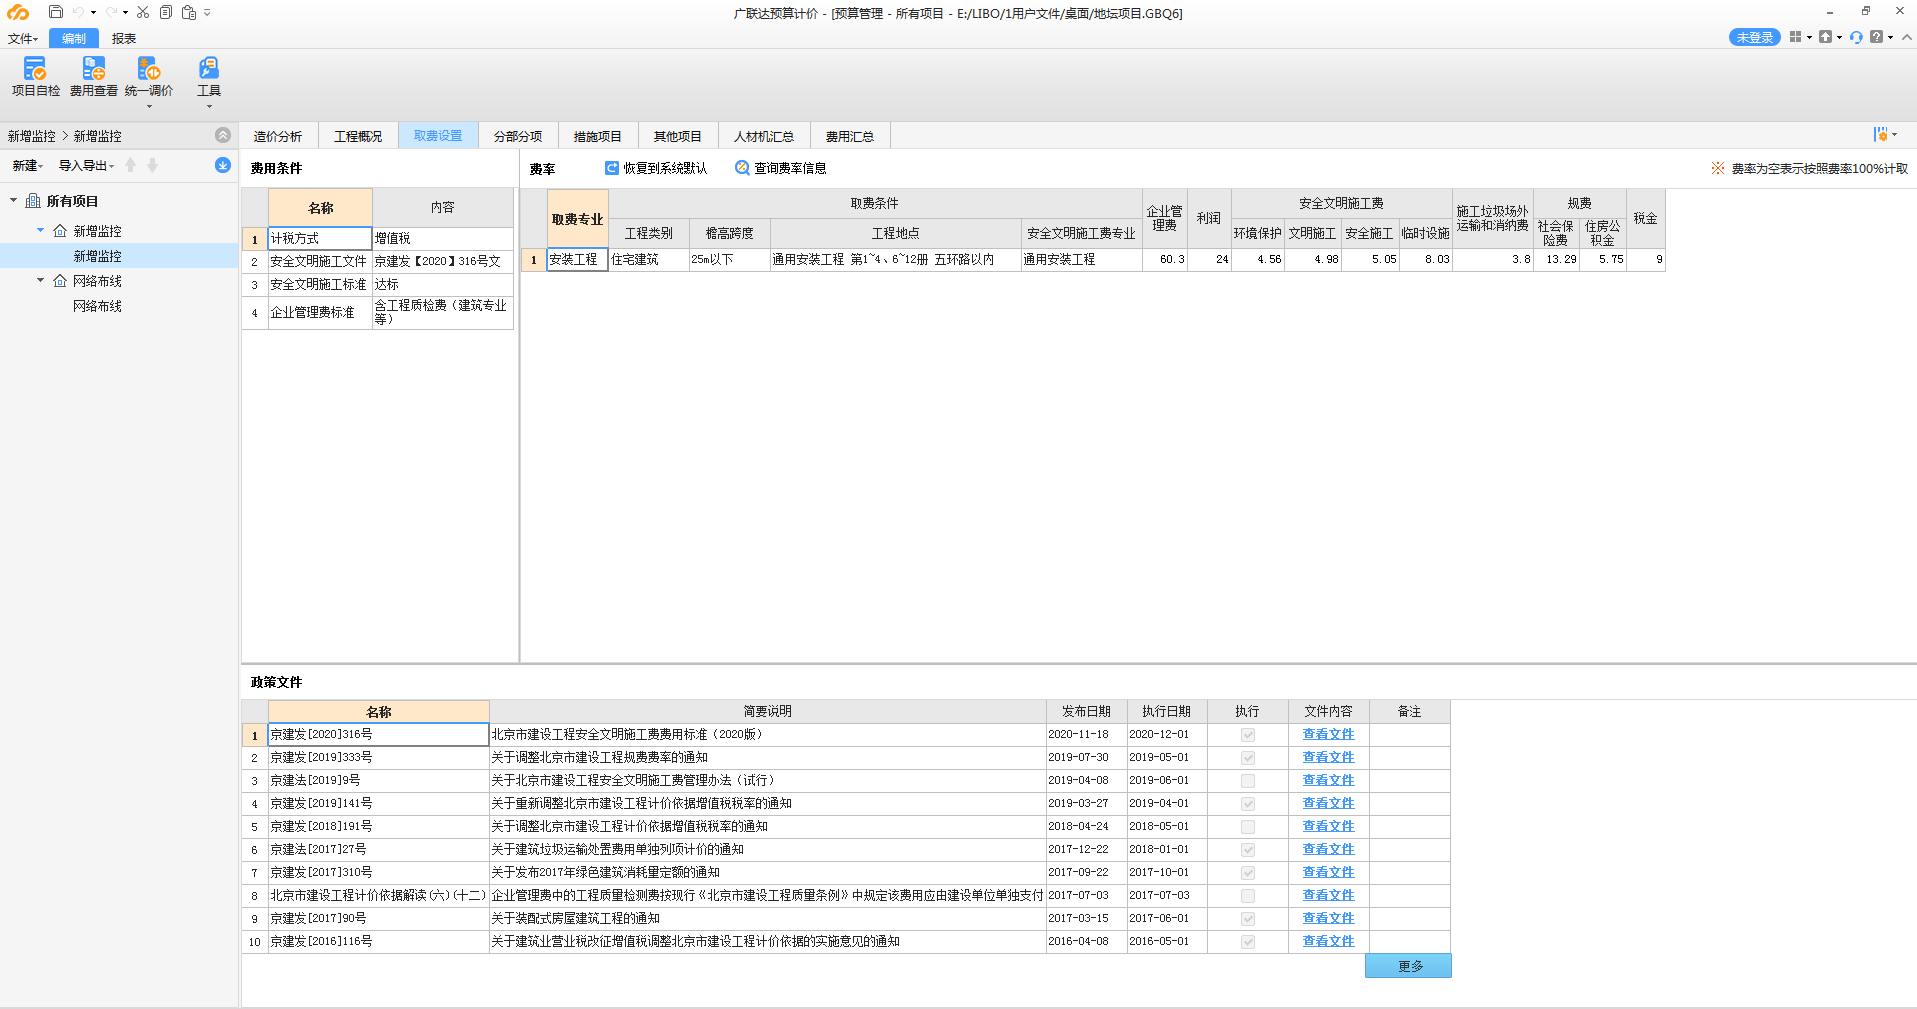Click the 增值税 content cell
The height and width of the screenshot is (1009, 1917).
coord(443,238)
